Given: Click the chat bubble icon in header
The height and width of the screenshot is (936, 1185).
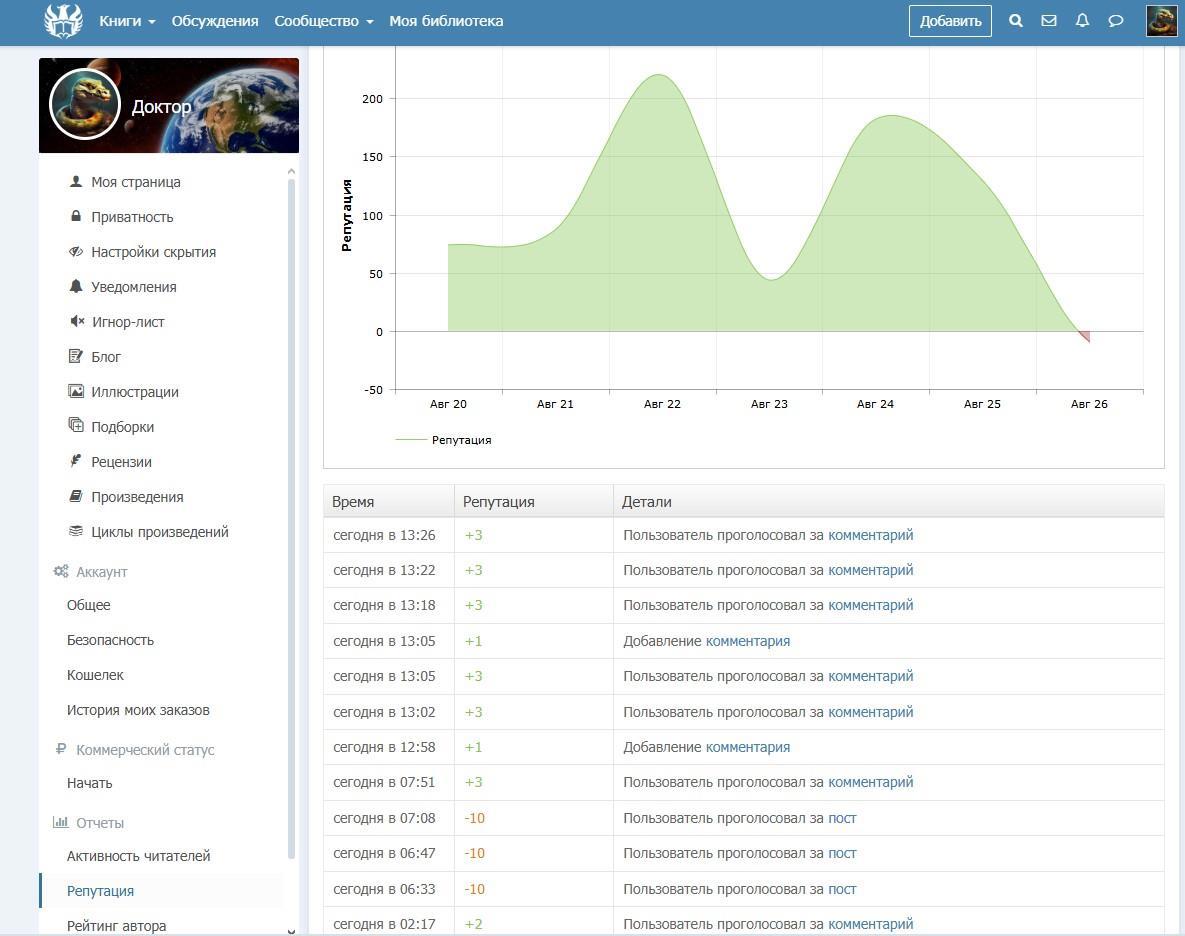Looking at the screenshot, I should point(1116,21).
